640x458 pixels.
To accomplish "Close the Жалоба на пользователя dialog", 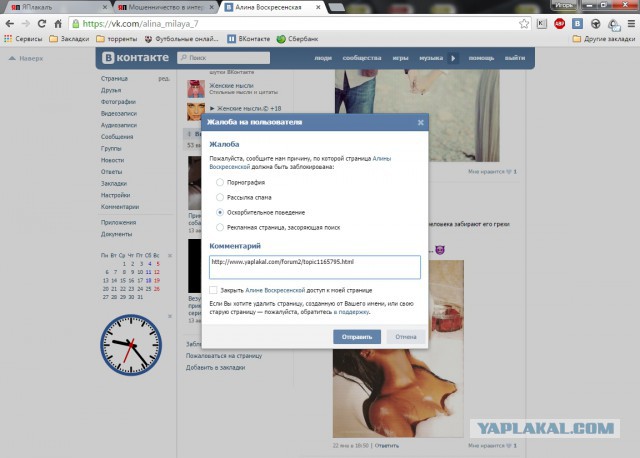I will (420, 122).
